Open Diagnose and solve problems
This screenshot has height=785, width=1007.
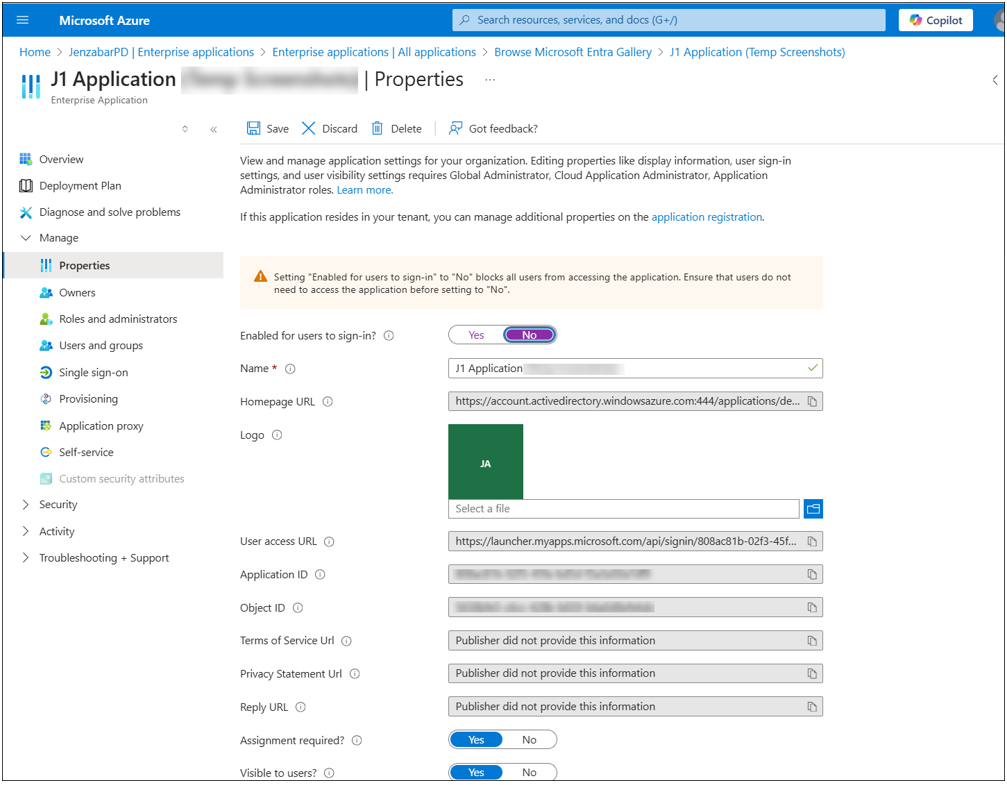[109, 212]
